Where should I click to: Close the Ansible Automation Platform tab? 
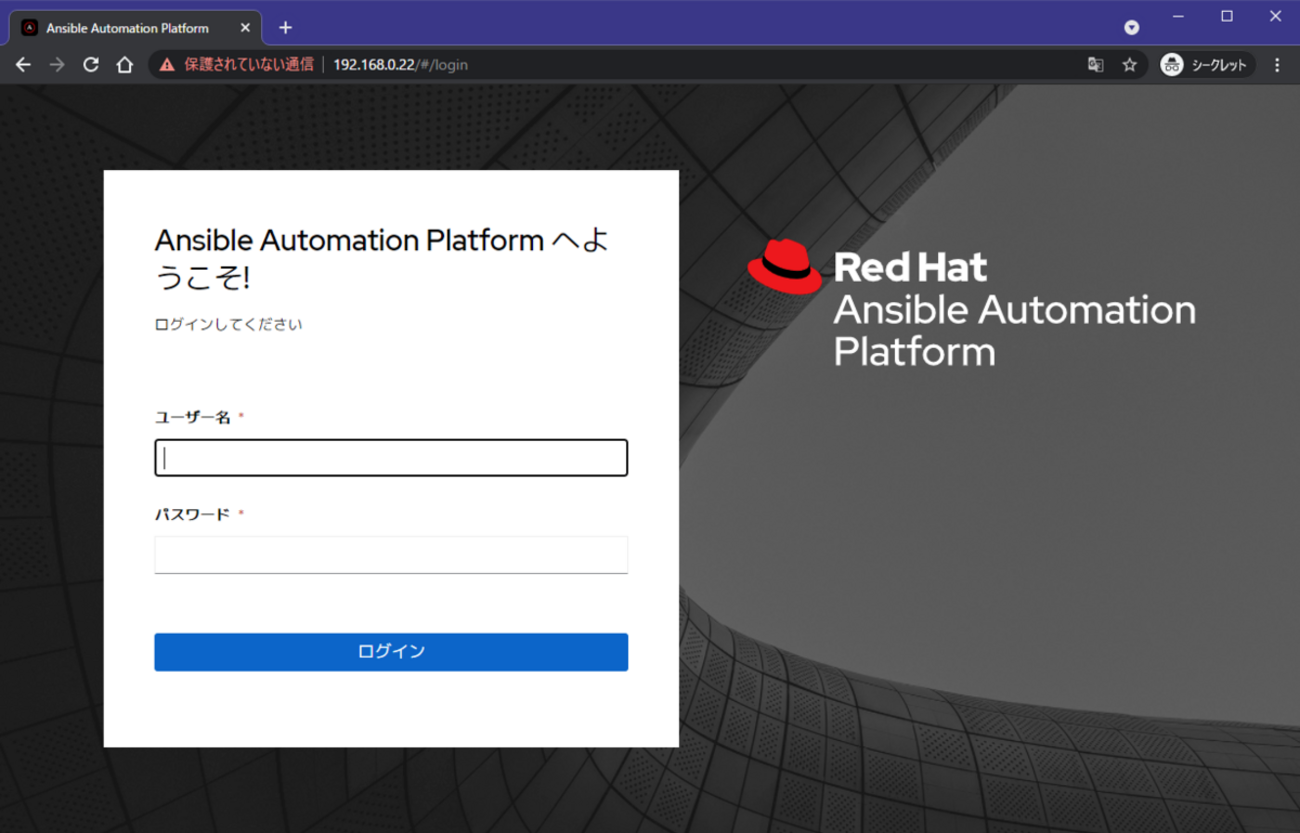point(245,28)
